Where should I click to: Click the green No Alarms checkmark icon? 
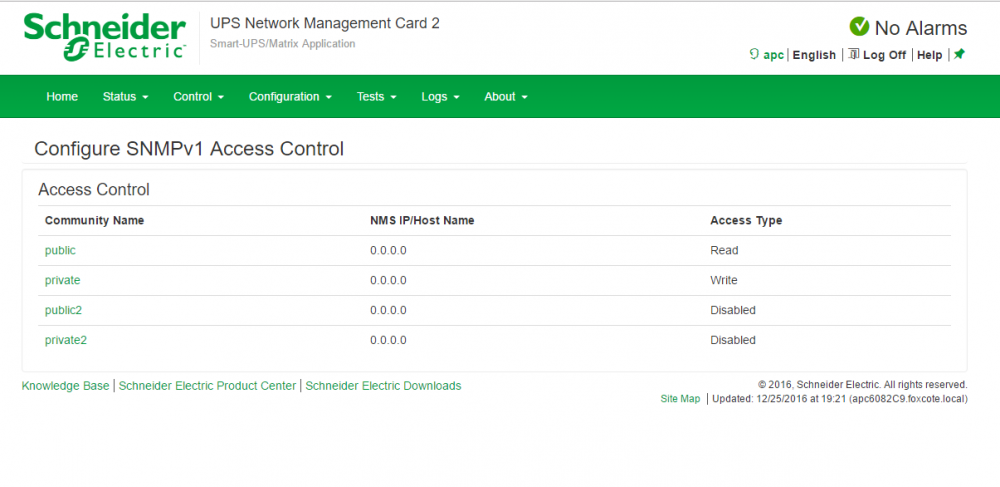tap(859, 27)
